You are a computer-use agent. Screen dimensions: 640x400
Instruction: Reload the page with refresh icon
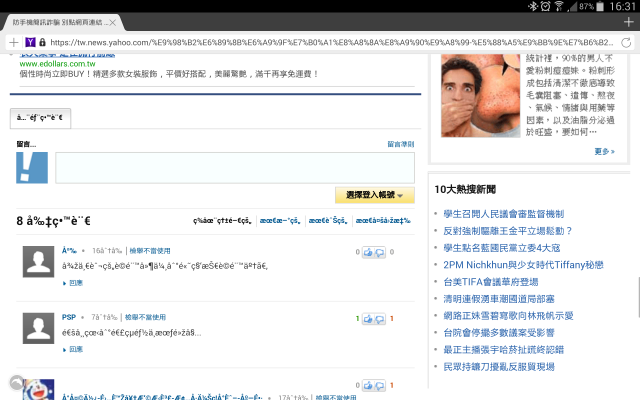pyautogui.click(x=626, y=42)
